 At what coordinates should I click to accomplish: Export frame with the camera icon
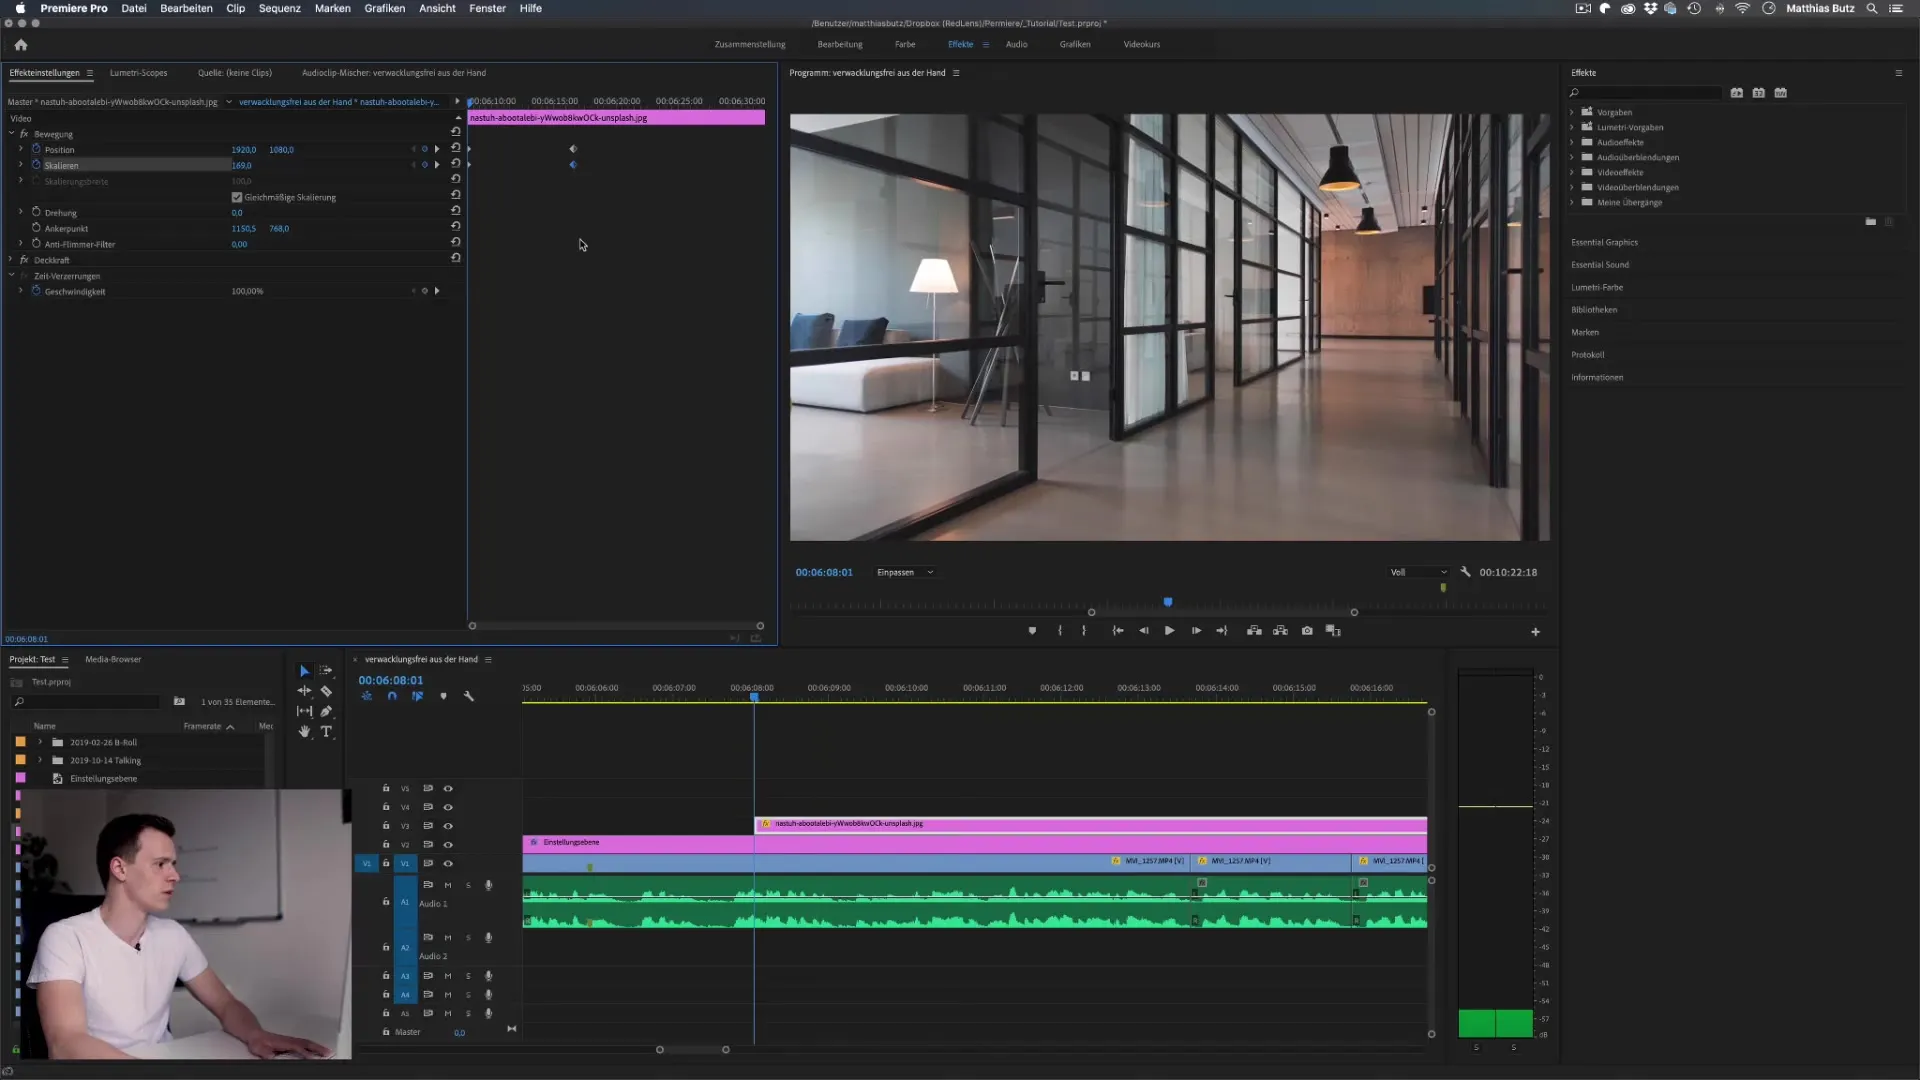pos(1307,631)
